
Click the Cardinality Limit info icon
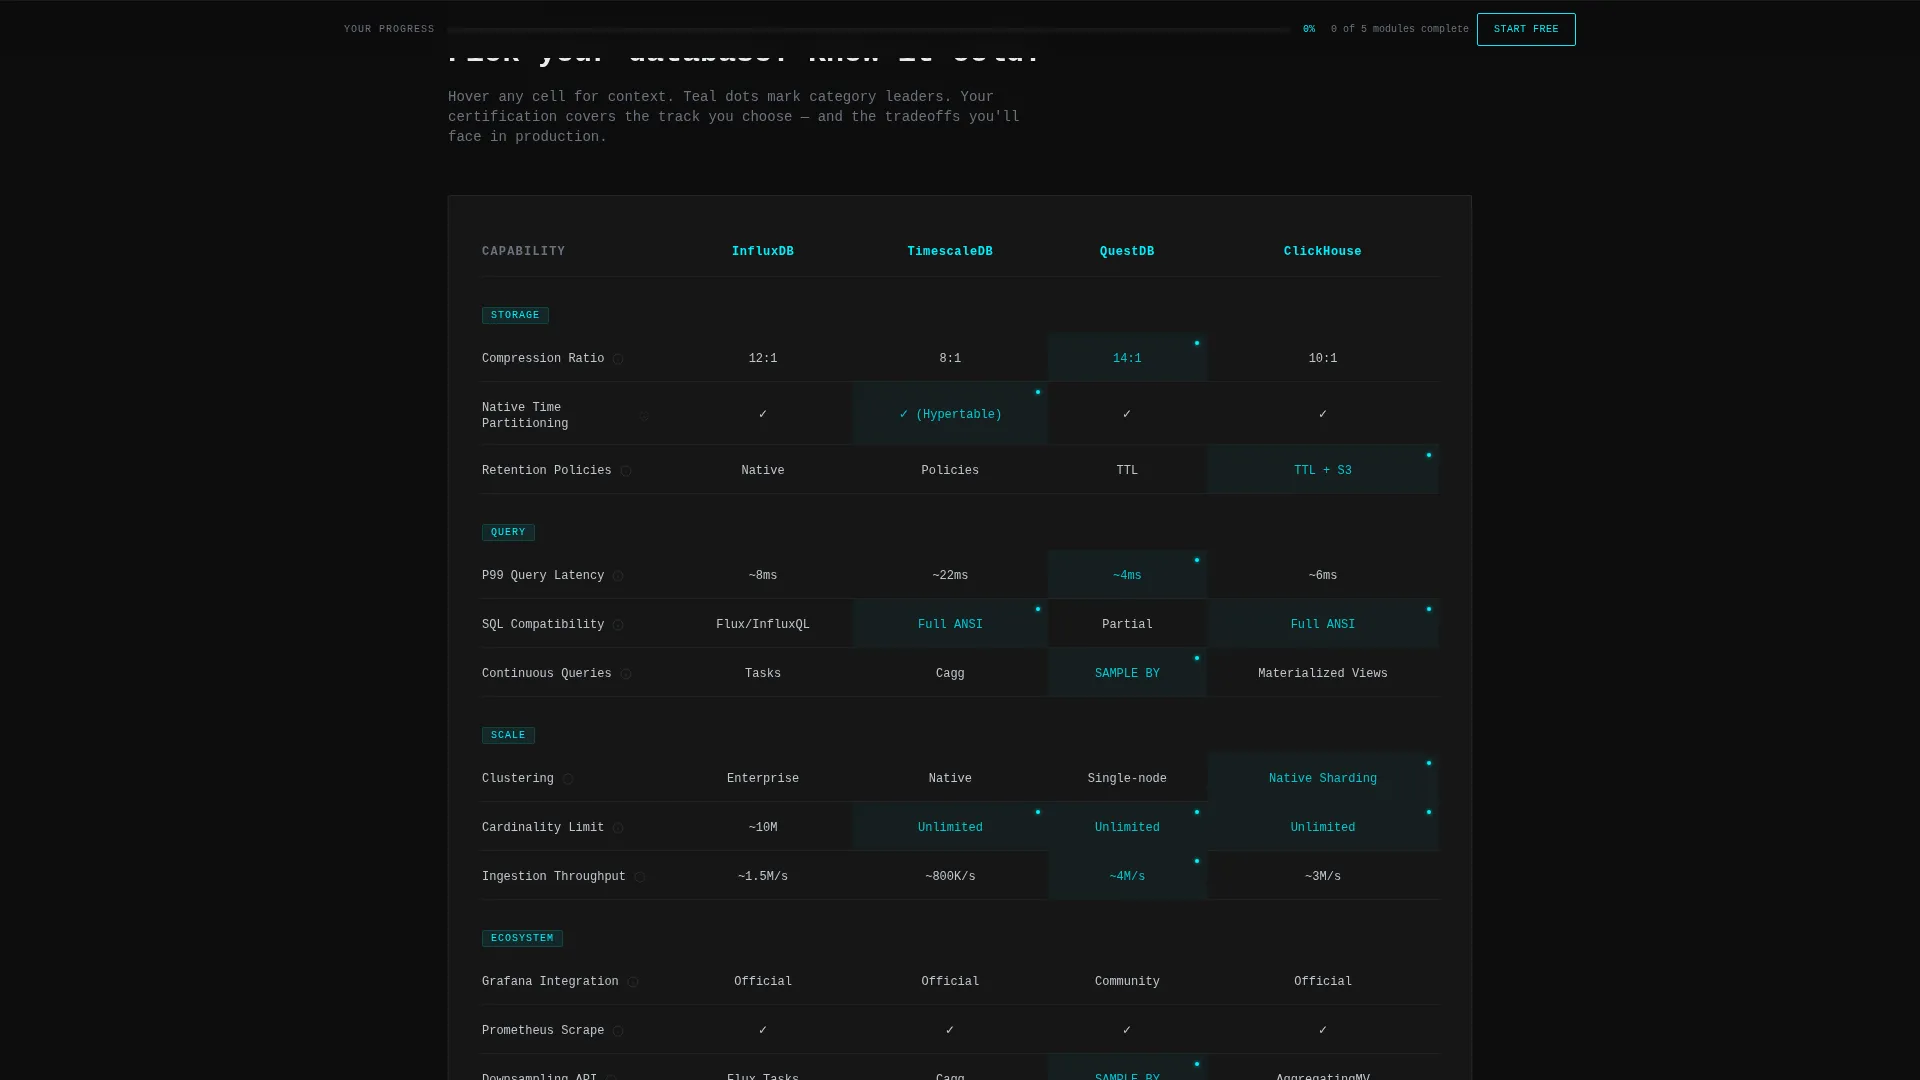(618, 828)
